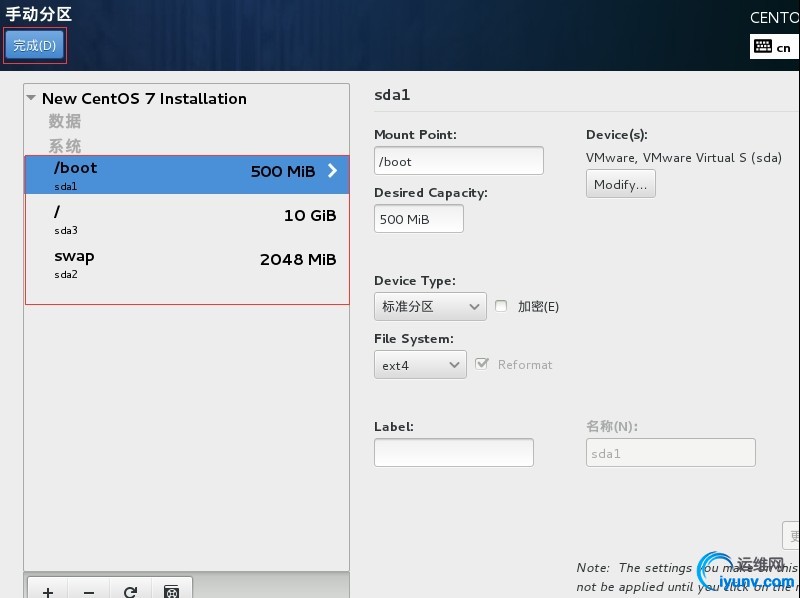Select the / sda3 partition row
Screen dimensions: 800x598
(187, 219)
